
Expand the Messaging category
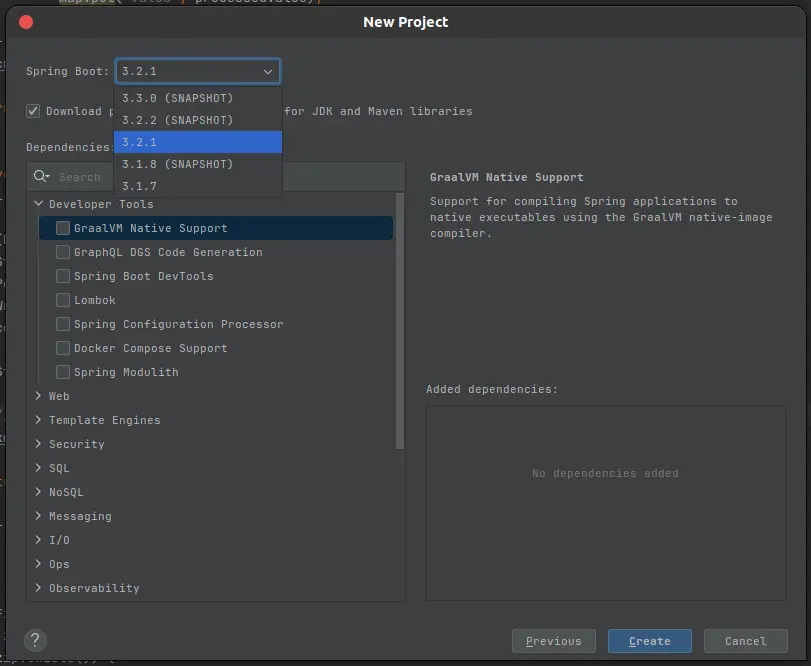pyautogui.click(x=38, y=516)
